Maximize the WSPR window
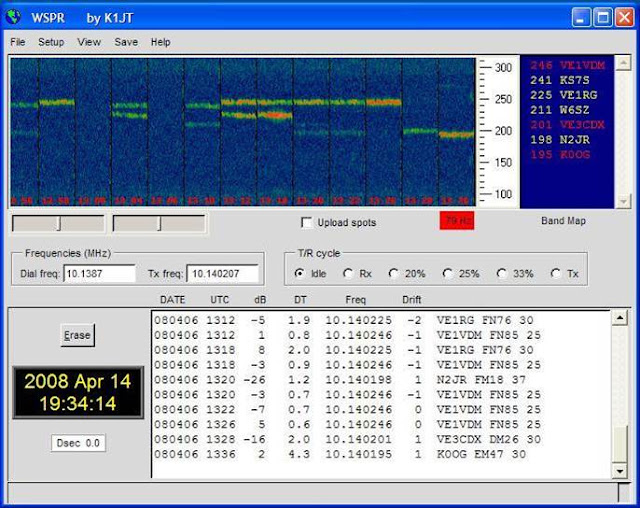Viewport: 640px width, 508px height. coord(602,18)
